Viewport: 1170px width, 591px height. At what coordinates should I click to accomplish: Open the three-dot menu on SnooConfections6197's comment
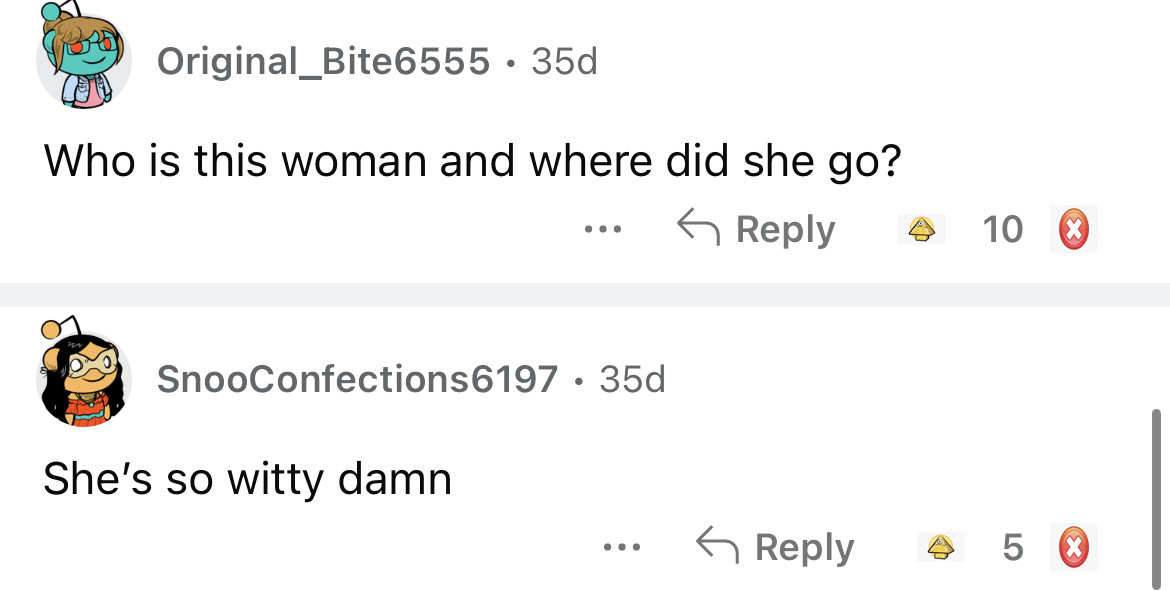(x=622, y=547)
